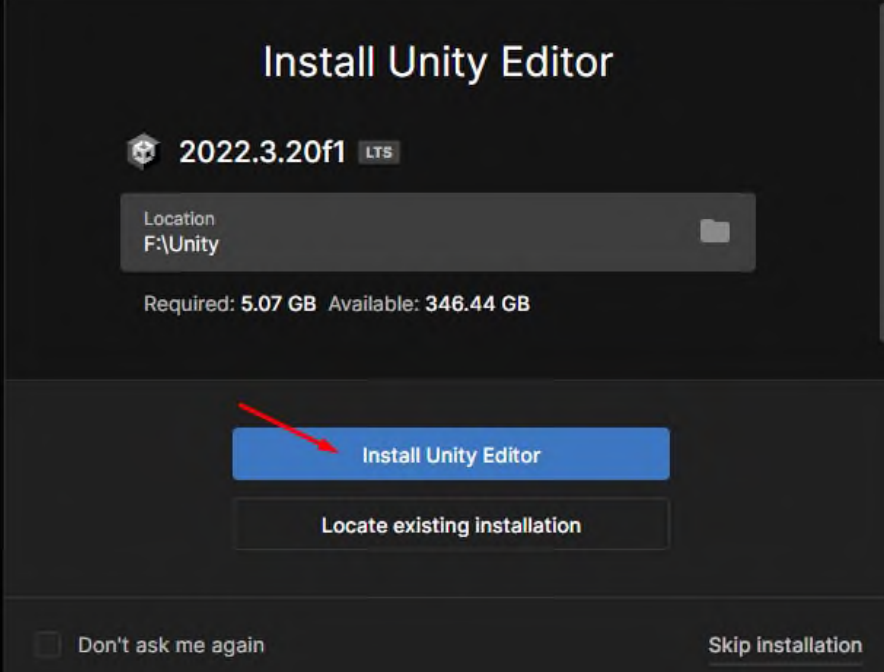Click the red arrow annotation tip
Image resolution: width=884 pixels, height=672 pixels.
tap(336, 450)
